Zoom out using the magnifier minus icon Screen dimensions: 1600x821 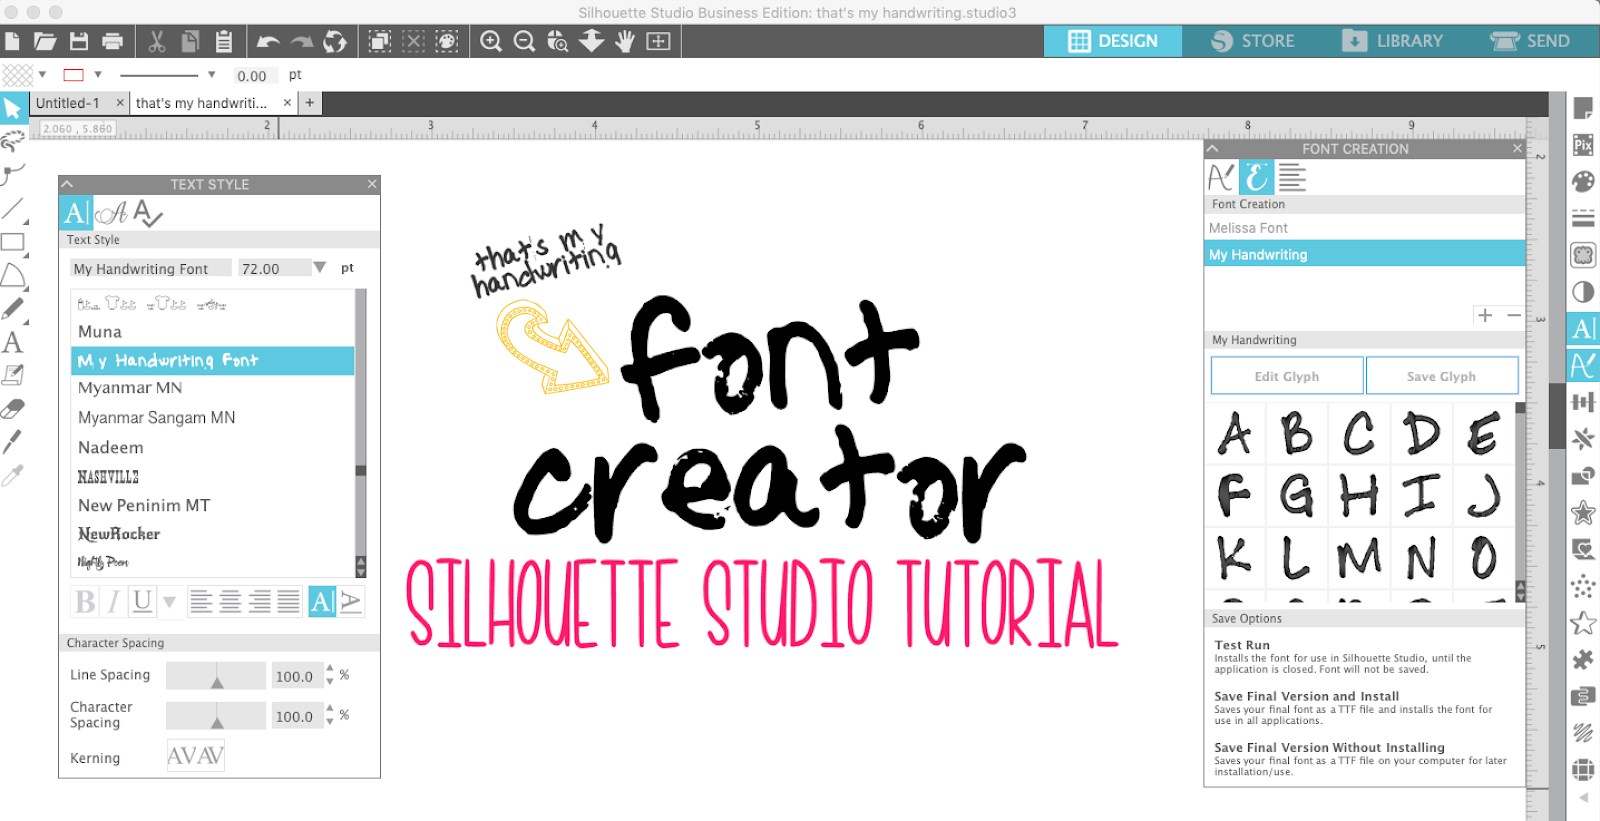point(524,41)
